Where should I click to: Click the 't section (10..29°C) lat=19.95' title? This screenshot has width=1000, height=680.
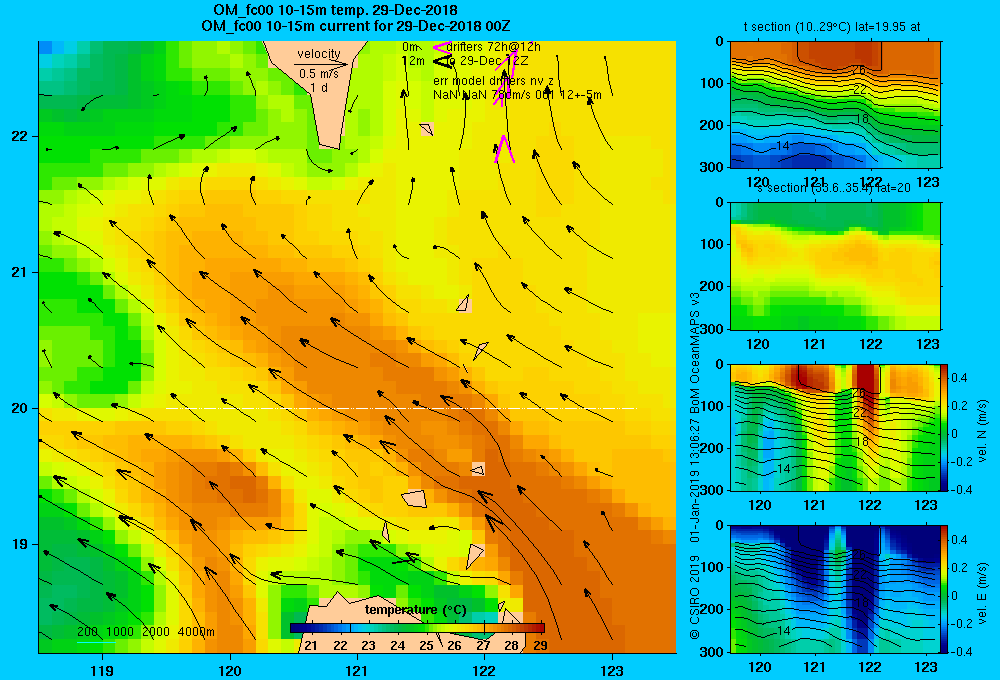832,27
